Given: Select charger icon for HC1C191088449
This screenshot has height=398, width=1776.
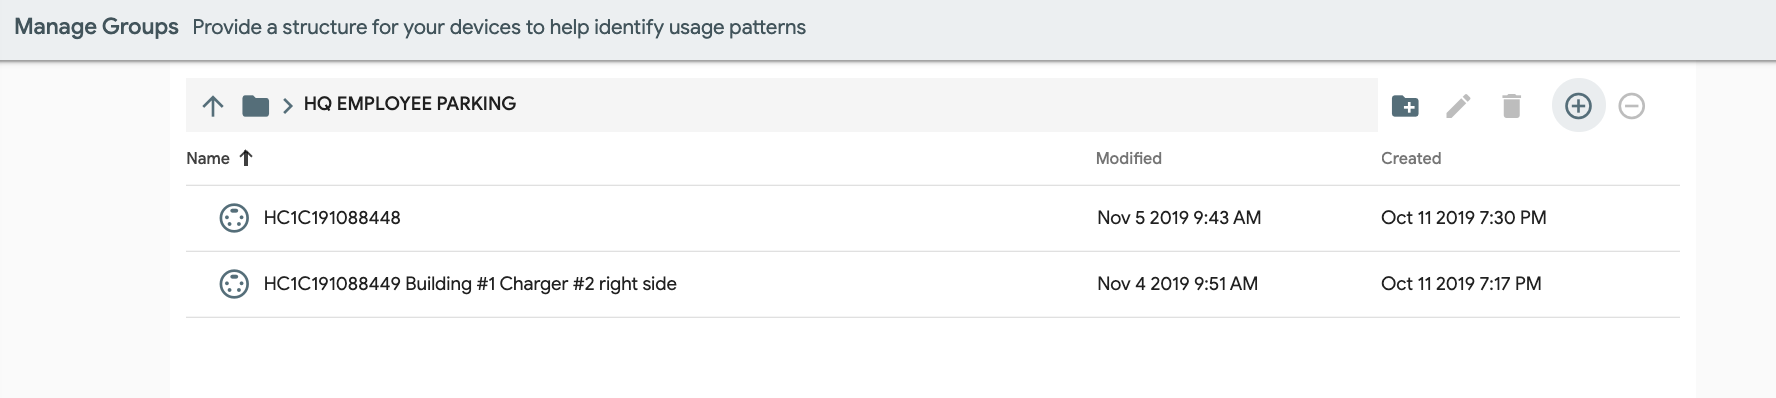Looking at the screenshot, I should (234, 284).
